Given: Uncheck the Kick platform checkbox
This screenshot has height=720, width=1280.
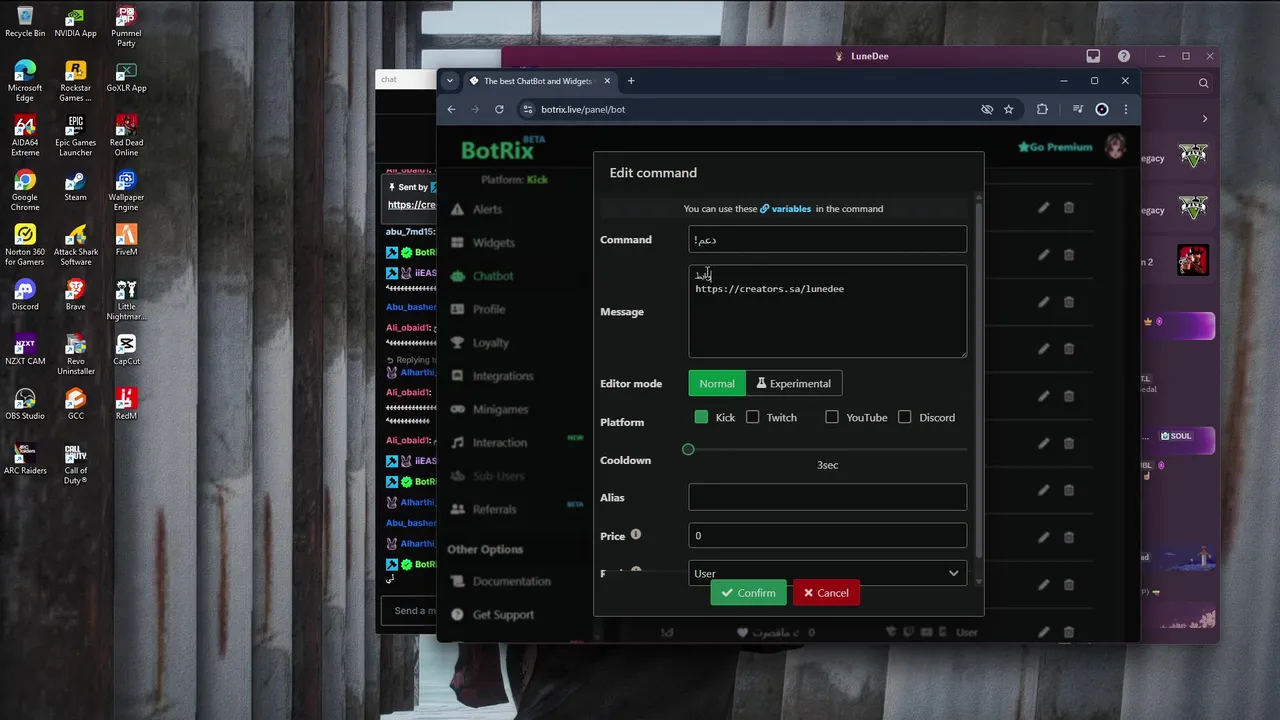Looking at the screenshot, I should [x=701, y=417].
